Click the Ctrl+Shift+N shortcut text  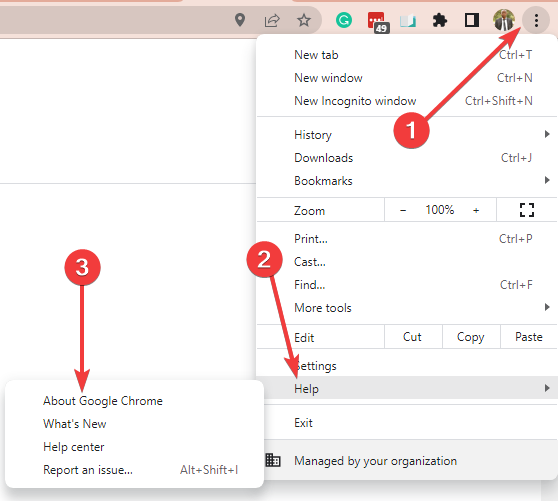[499, 101]
